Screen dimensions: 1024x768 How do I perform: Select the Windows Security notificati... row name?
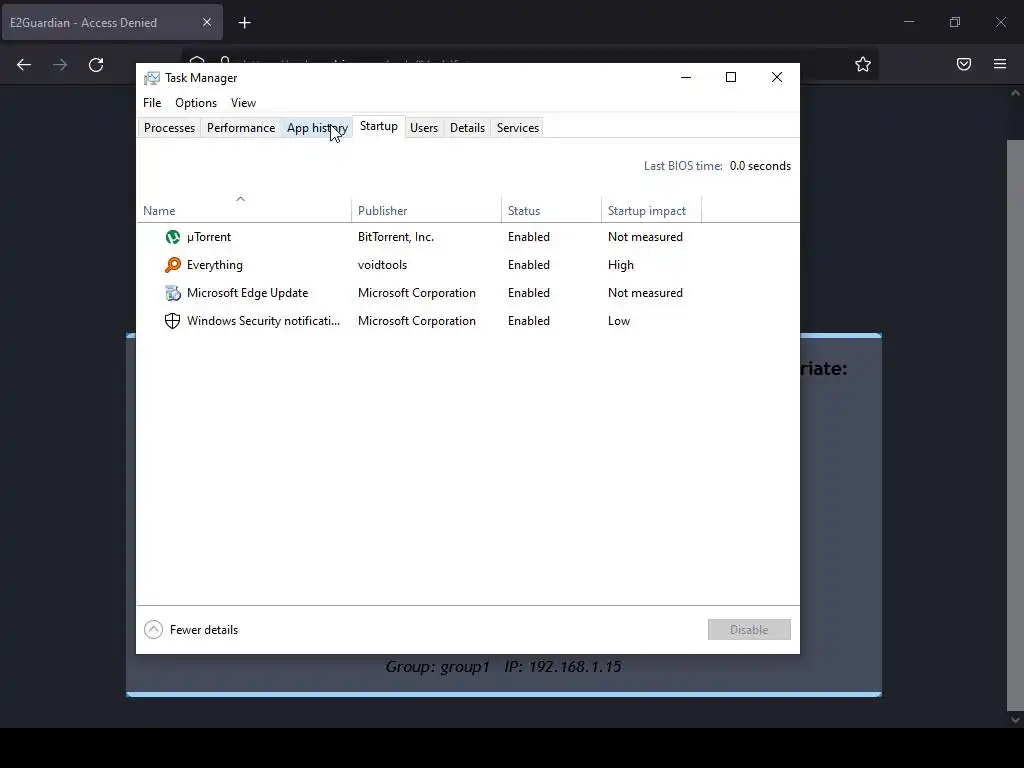point(263,321)
